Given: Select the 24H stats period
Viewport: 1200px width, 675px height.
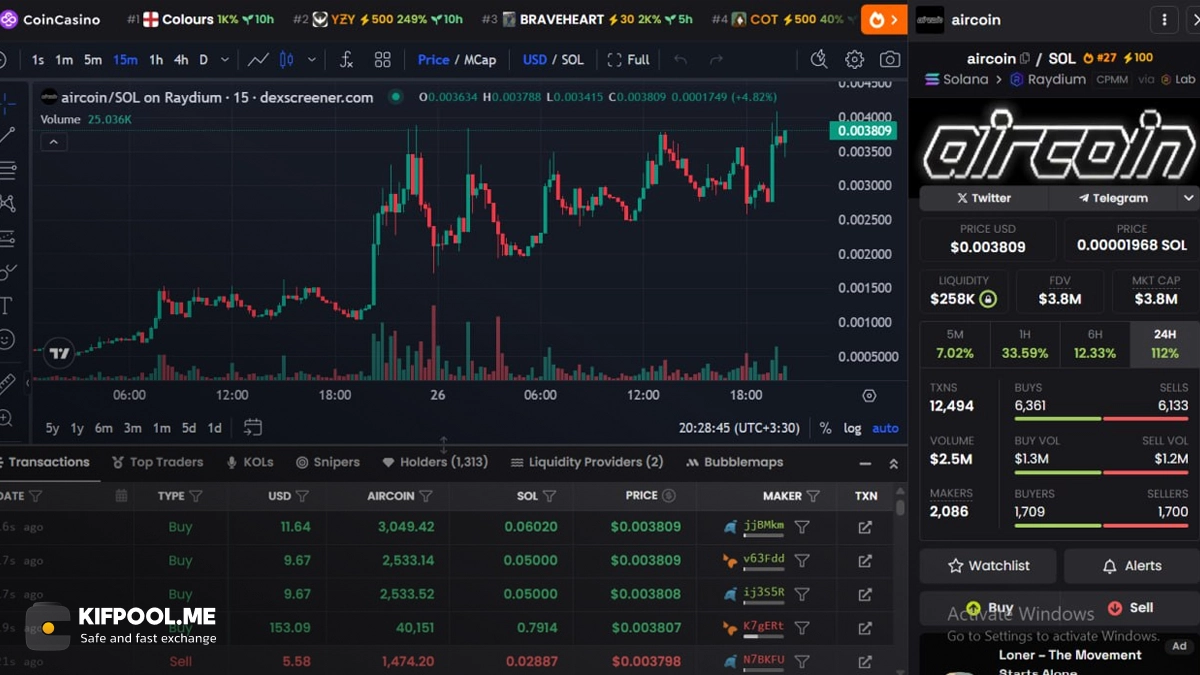Looking at the screenshot, I should point(1164,344).
